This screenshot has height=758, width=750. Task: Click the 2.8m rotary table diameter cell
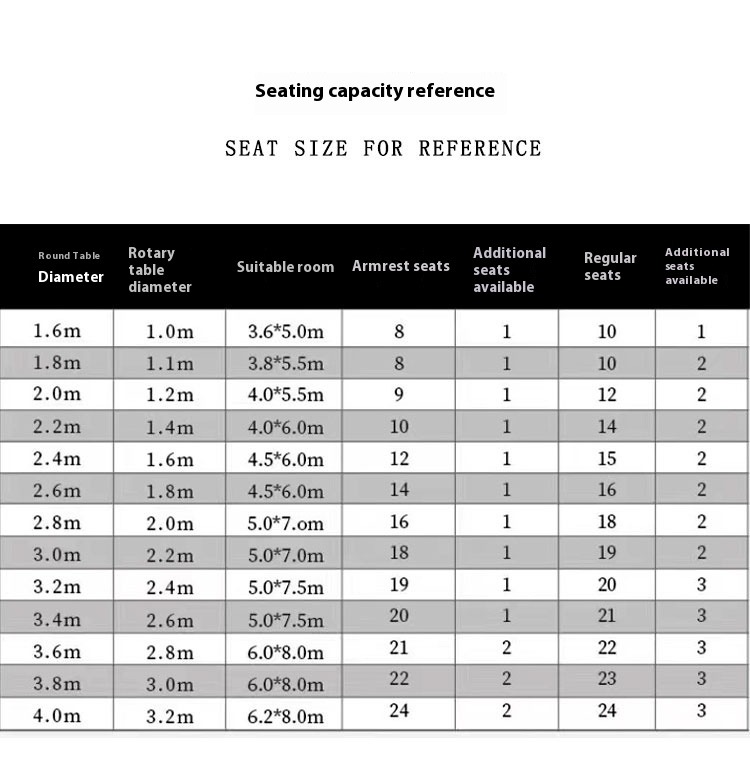point(170,650)
